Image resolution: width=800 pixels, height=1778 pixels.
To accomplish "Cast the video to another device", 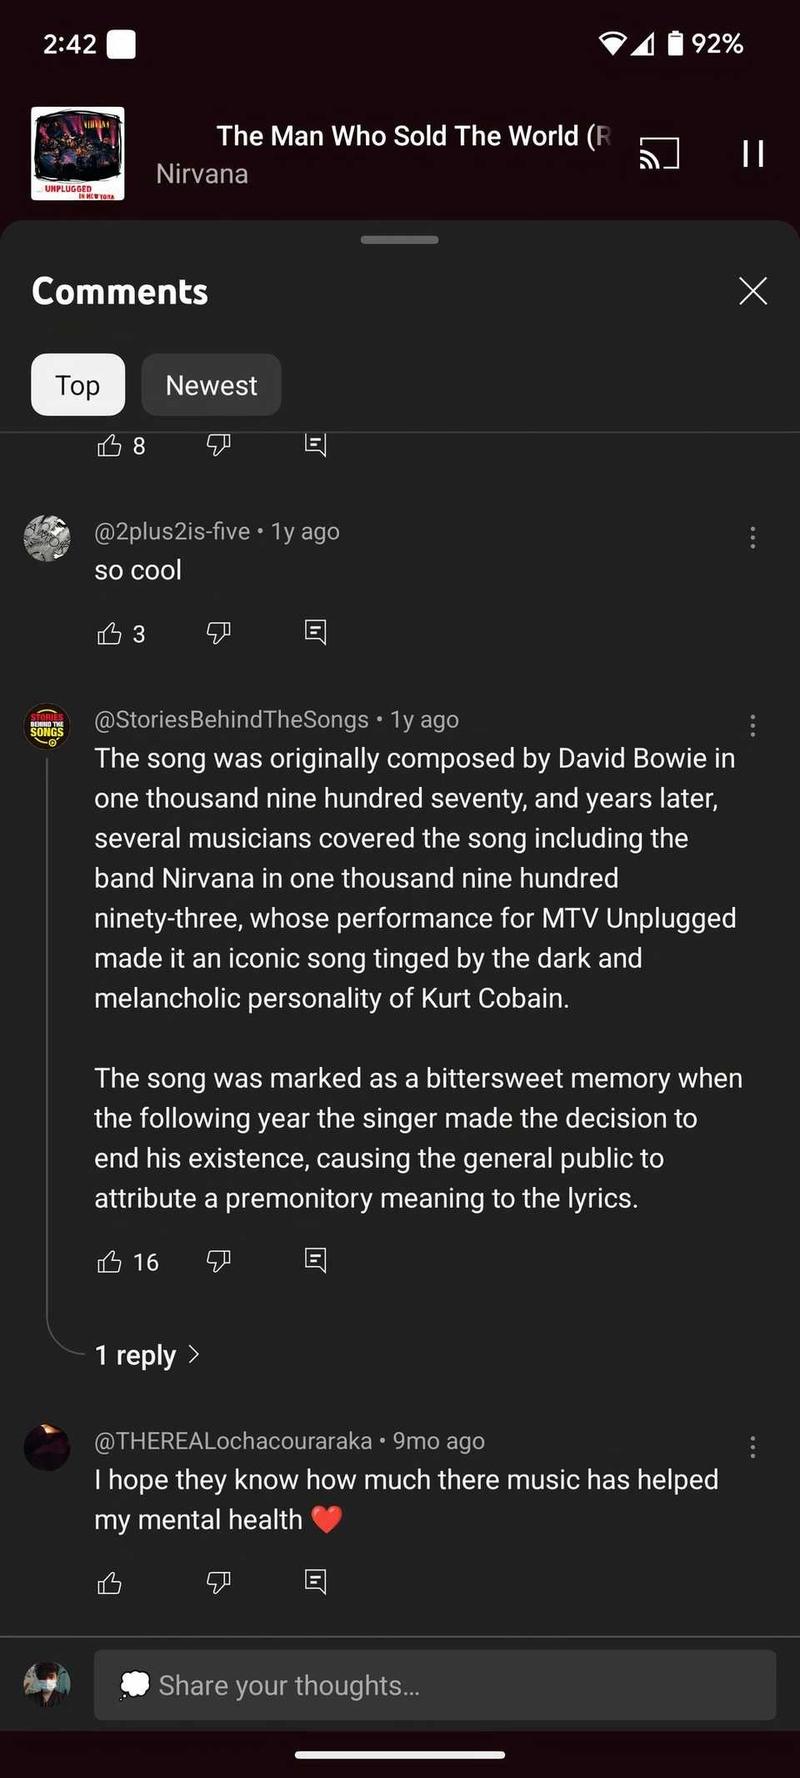I will tap(659, 154).
